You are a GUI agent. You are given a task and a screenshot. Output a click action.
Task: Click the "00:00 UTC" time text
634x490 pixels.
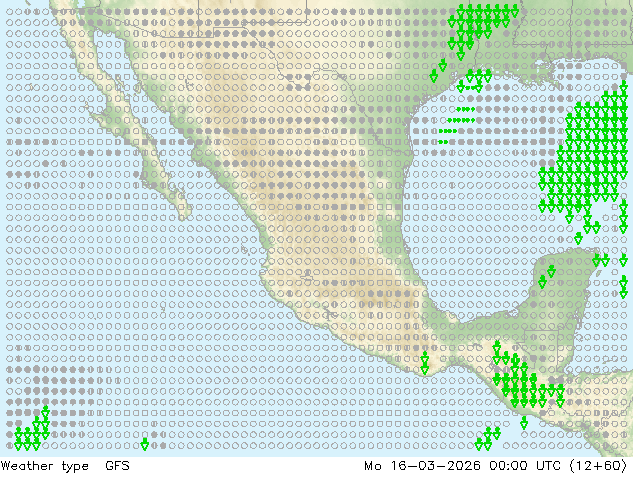525,466
